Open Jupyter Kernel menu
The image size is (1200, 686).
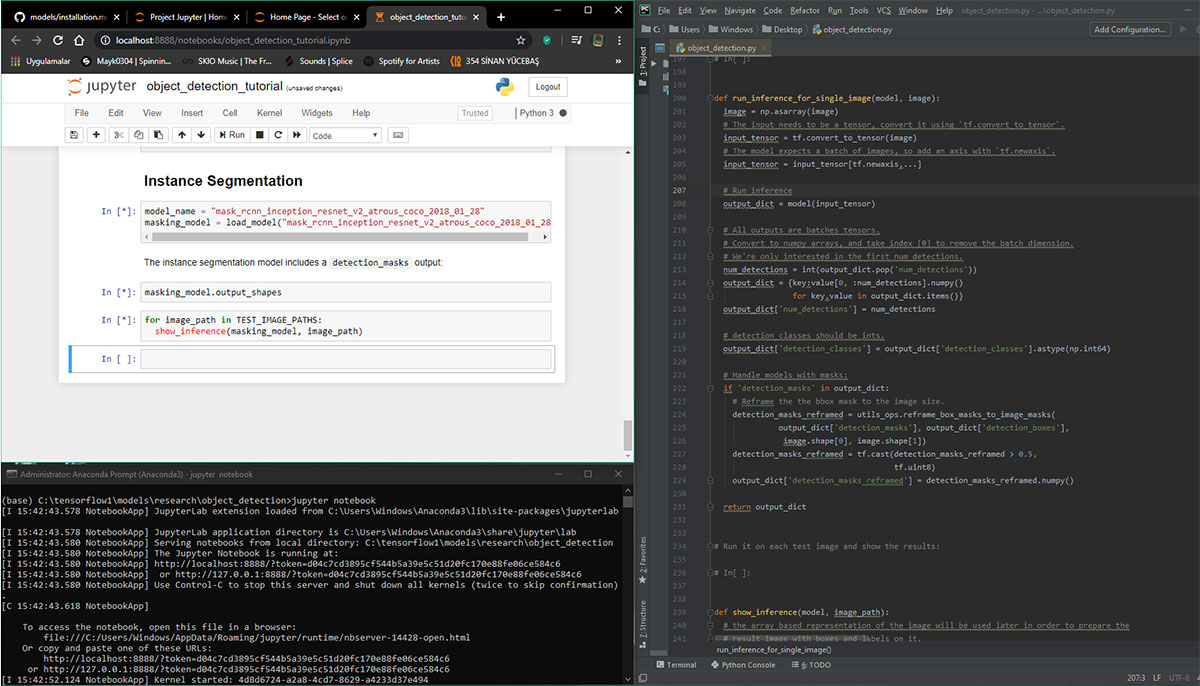pos(269,113)
